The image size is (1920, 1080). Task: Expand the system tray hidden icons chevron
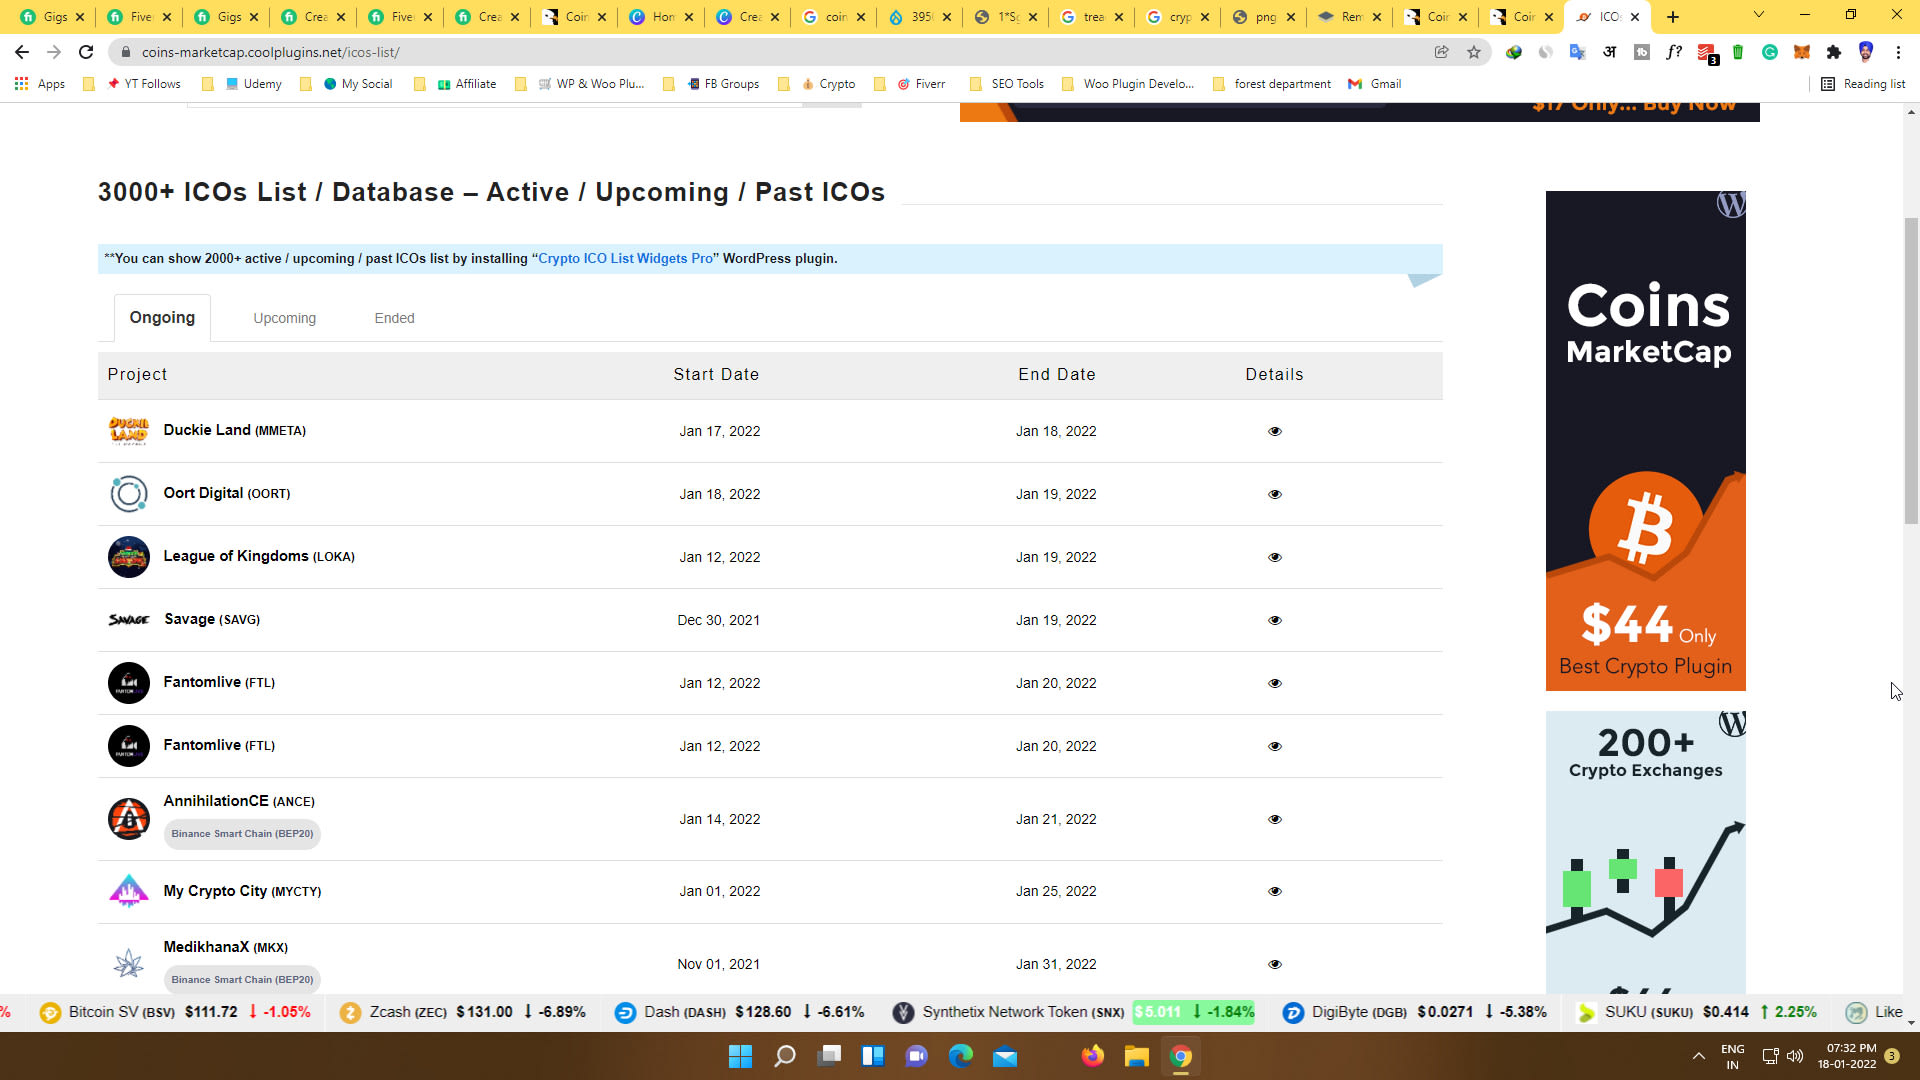(1698, 1056)
